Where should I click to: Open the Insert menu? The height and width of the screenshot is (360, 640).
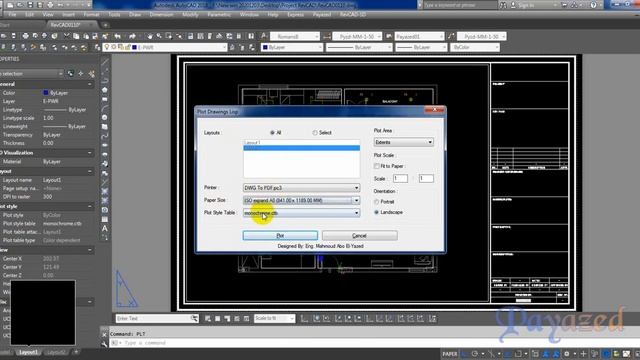[68, 14]
